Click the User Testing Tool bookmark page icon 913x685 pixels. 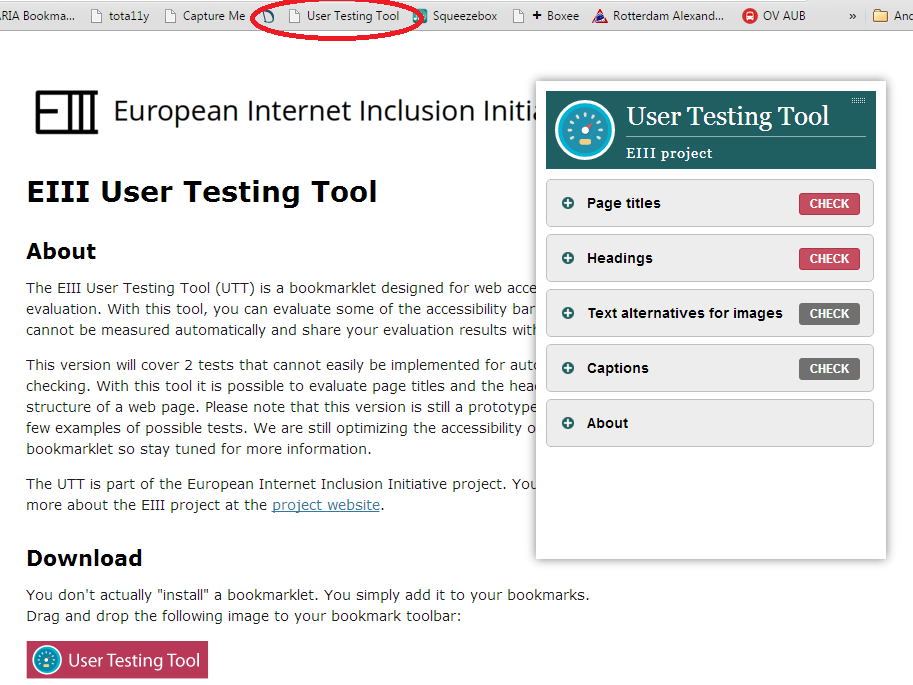pyautogui.click(x=295, y=16)
